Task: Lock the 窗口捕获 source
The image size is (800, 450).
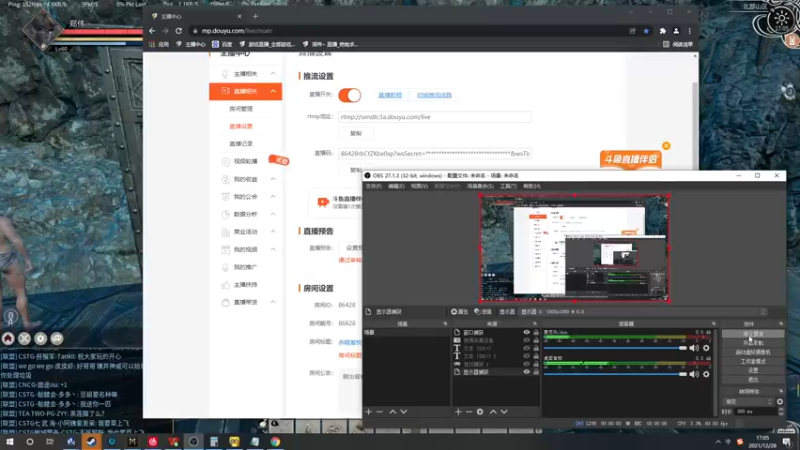Action: (x=536, y=332)
